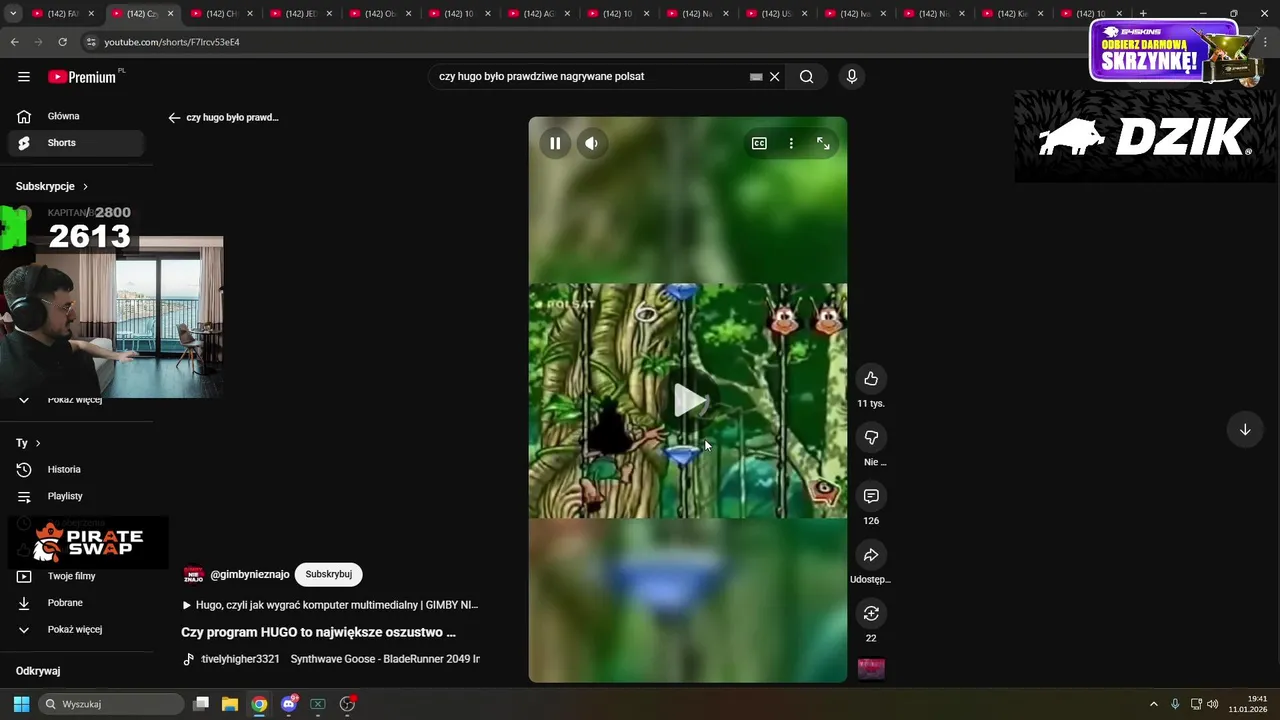View site information icon in address bar
This screenshot has height=720, width=1280.
point(90,42)
